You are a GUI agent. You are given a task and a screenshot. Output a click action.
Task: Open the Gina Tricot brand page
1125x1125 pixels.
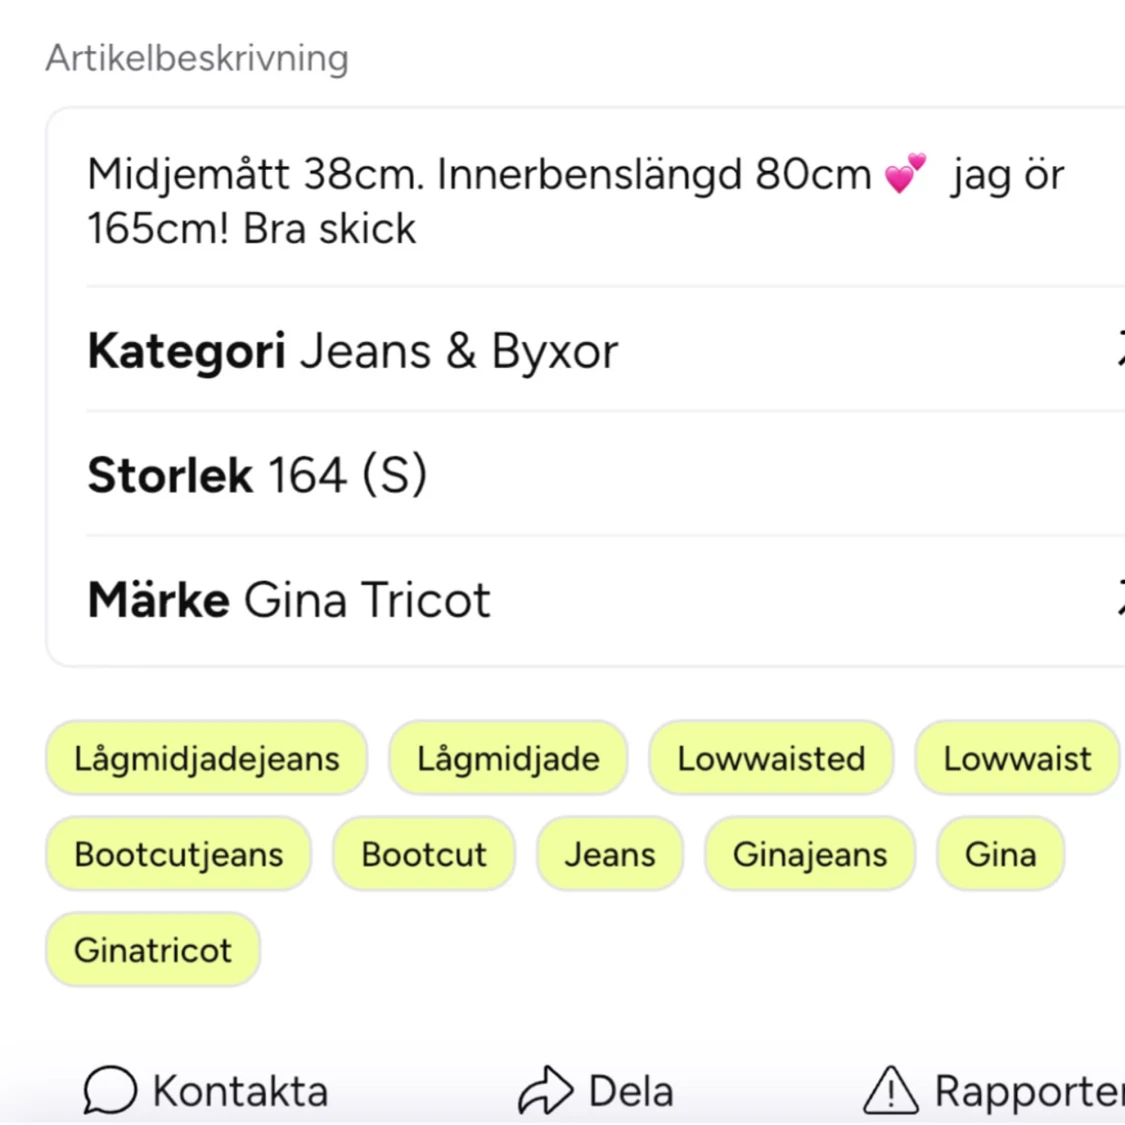tap(367, 598)
